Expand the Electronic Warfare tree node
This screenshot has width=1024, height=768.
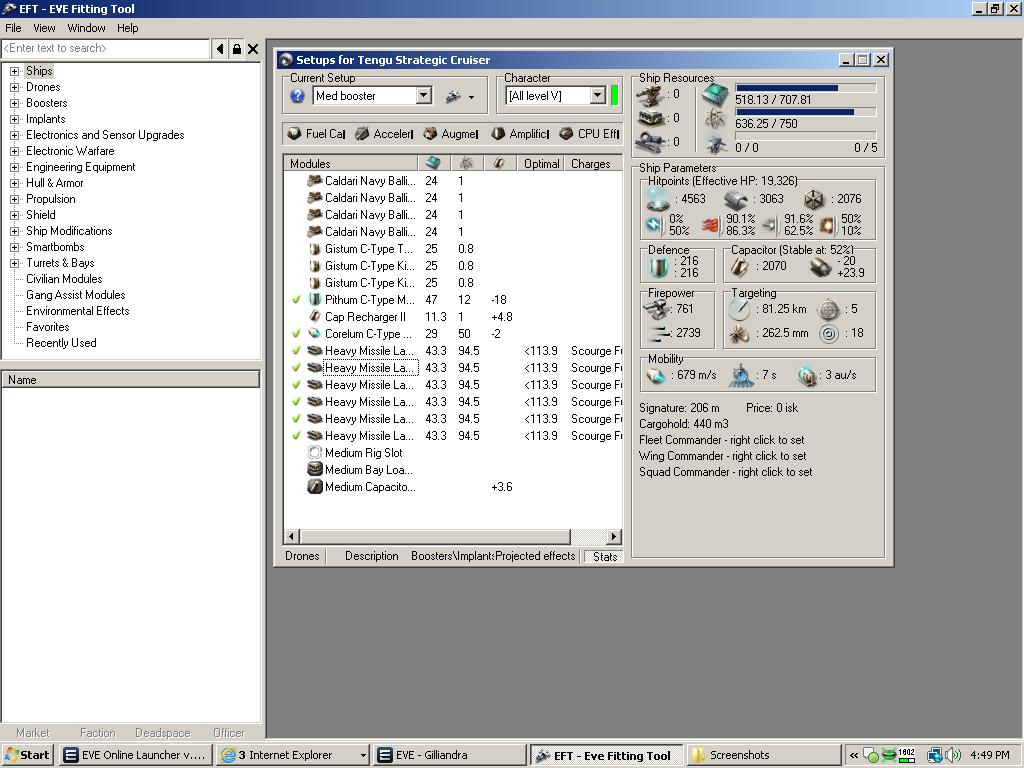coord(14,151)
